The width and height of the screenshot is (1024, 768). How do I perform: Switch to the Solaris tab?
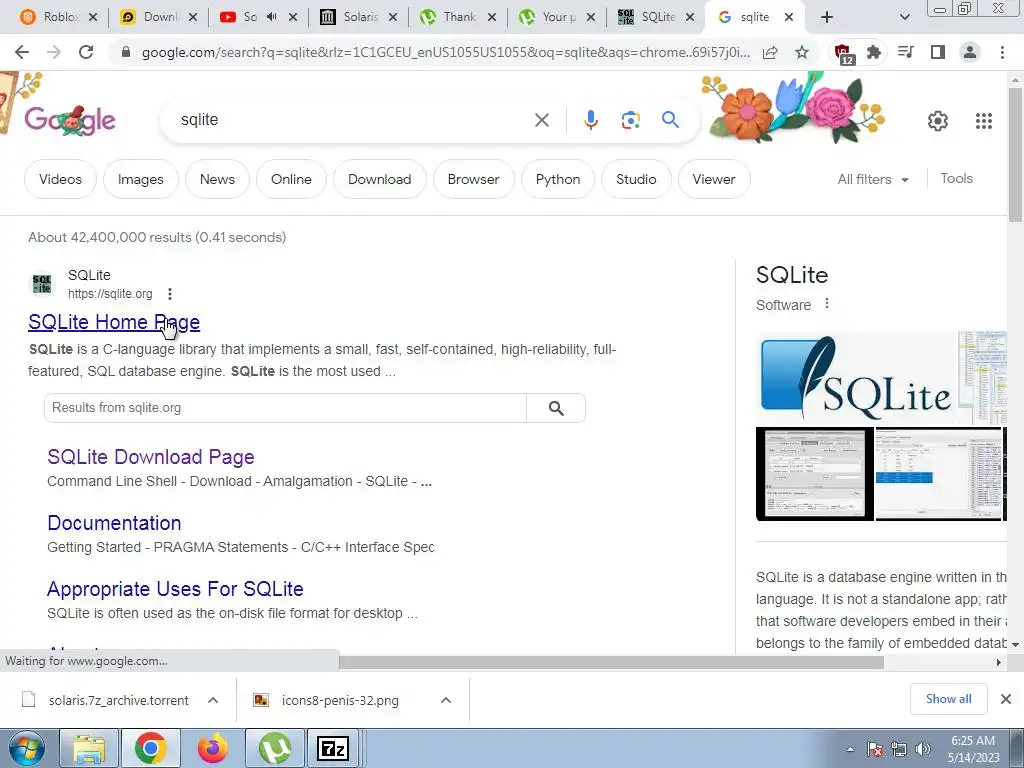tap(359, 17)
